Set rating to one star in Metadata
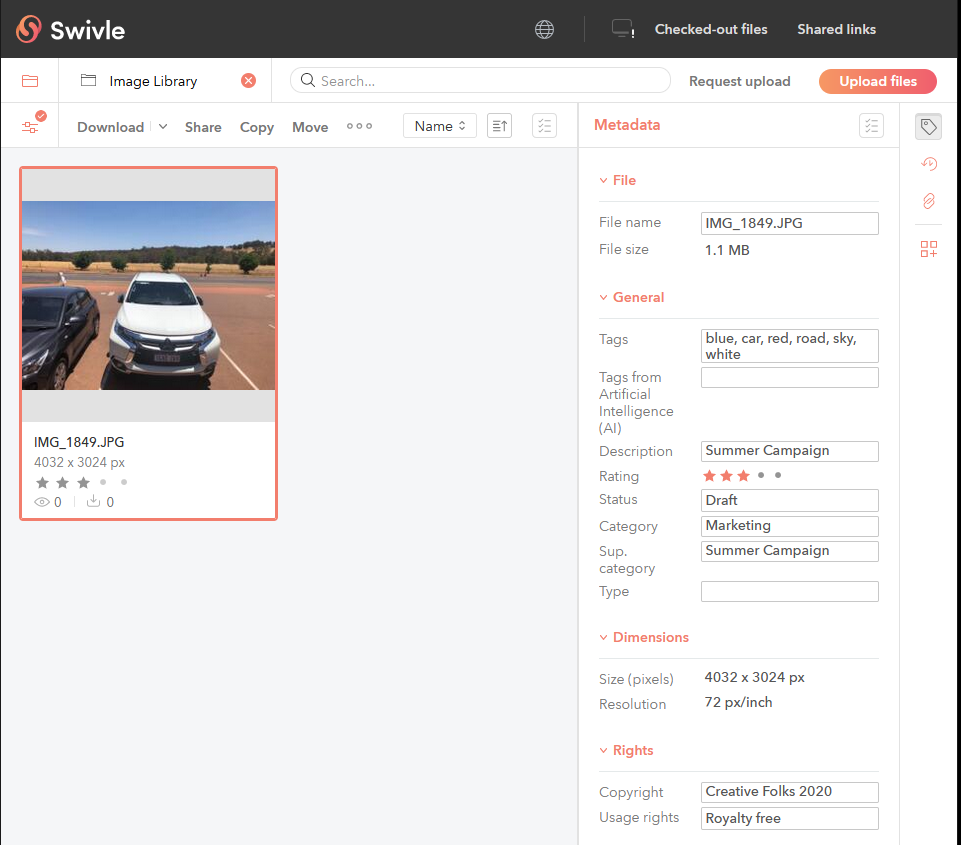Screen dimensions: 961x845 [709, 476]
